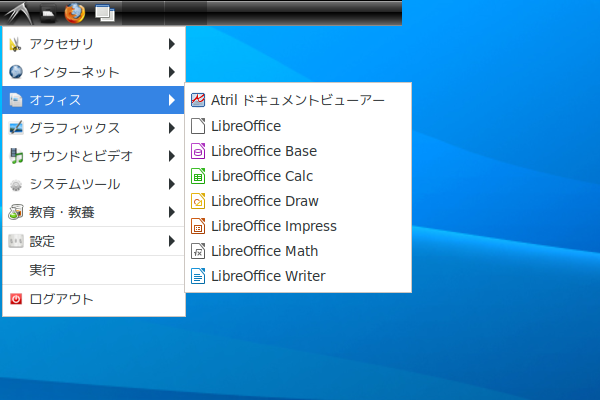Click the orange LibreOffice Impress icon
This screenshot has width=600, height=400.
[198, 226]
